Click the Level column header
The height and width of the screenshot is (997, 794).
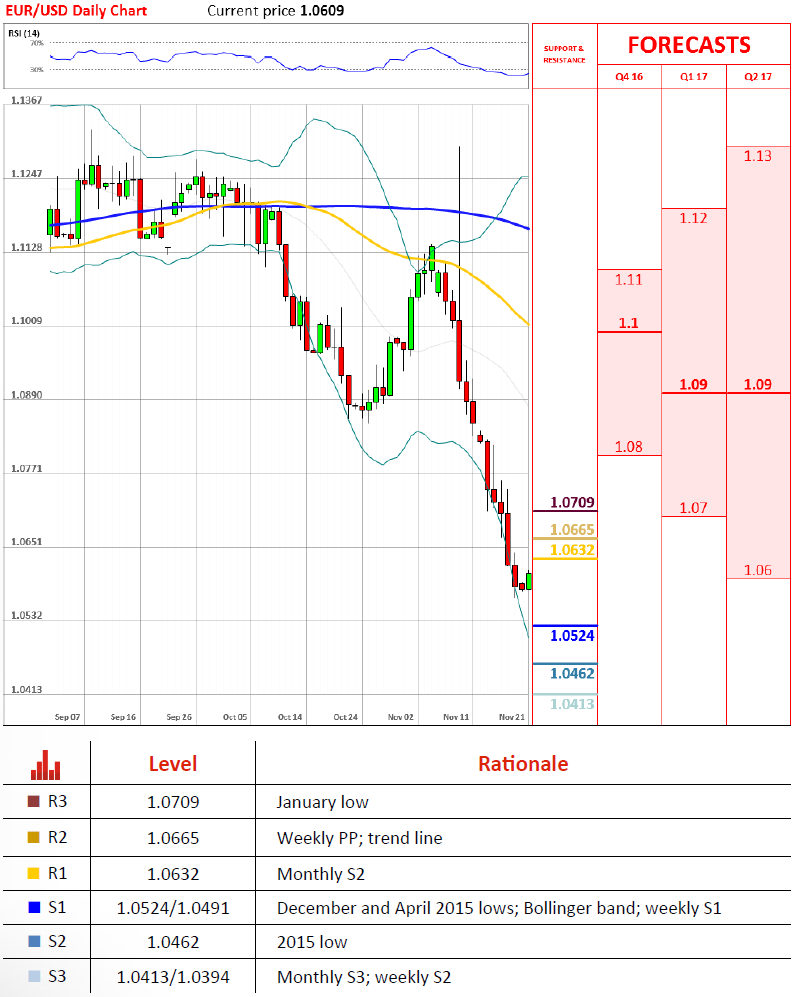[x=173, y=764]
